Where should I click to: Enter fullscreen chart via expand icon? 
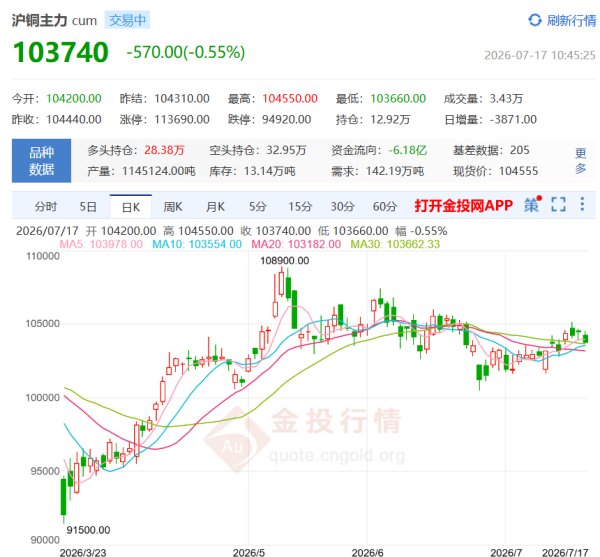tap(558, 204)
